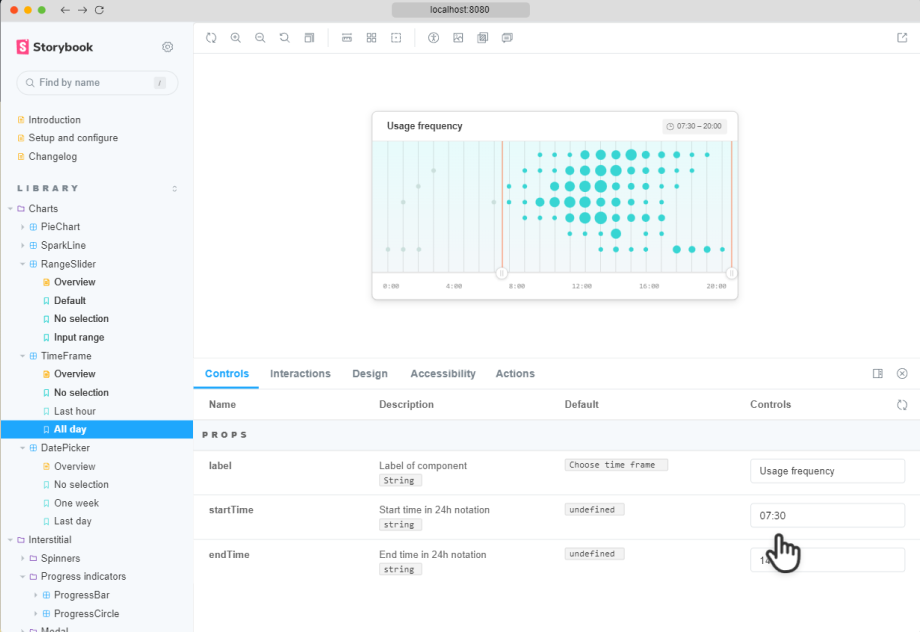Open Storybook settings gear
This screenshot has height=632, width=920.
pyautogui.click(x=168, y=47)
